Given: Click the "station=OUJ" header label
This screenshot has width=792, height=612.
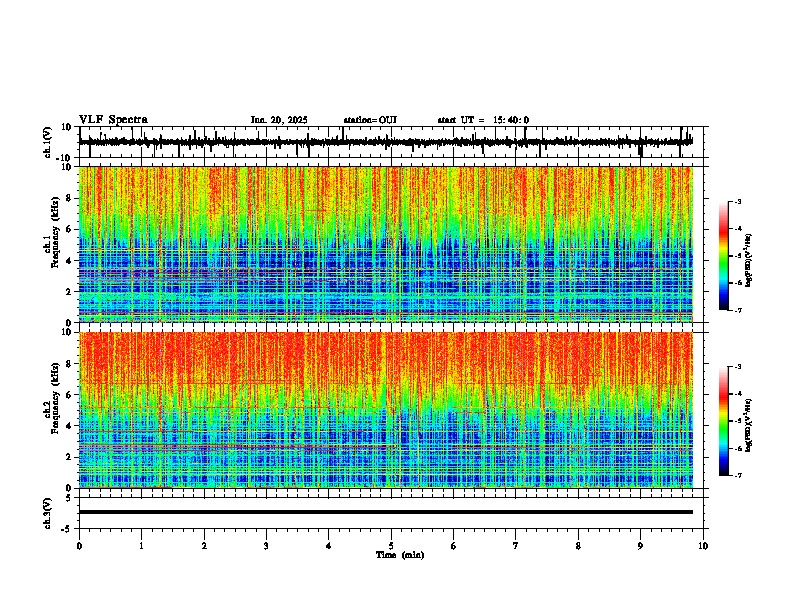Looking at the screenshot, I should pos(370,120).
